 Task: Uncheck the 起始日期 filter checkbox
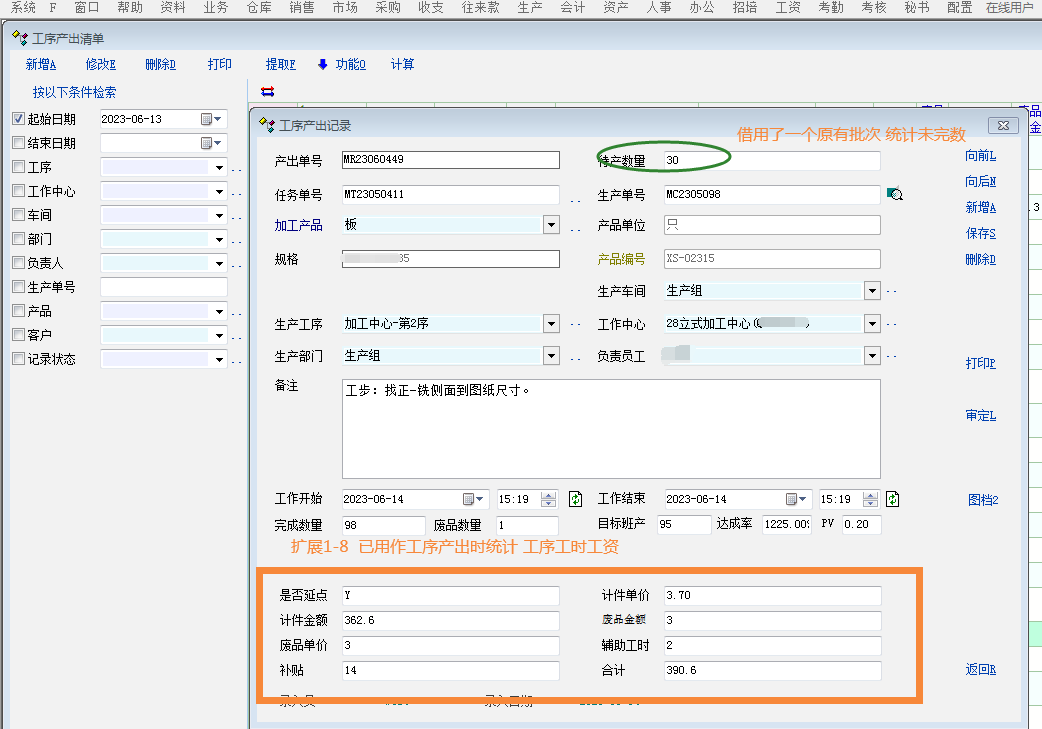pyautogui.click(x=18, y=119)
